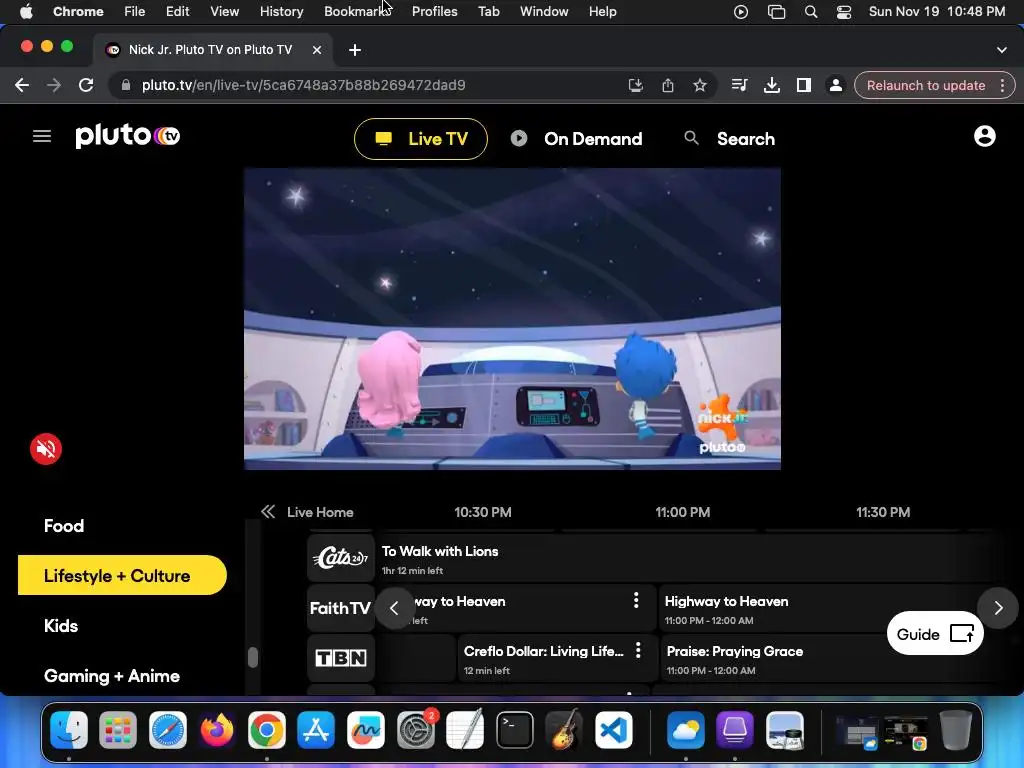This screenshot has width=1024, height=768.
Task: Open Pluto TV Search
Action: [729, 138]
